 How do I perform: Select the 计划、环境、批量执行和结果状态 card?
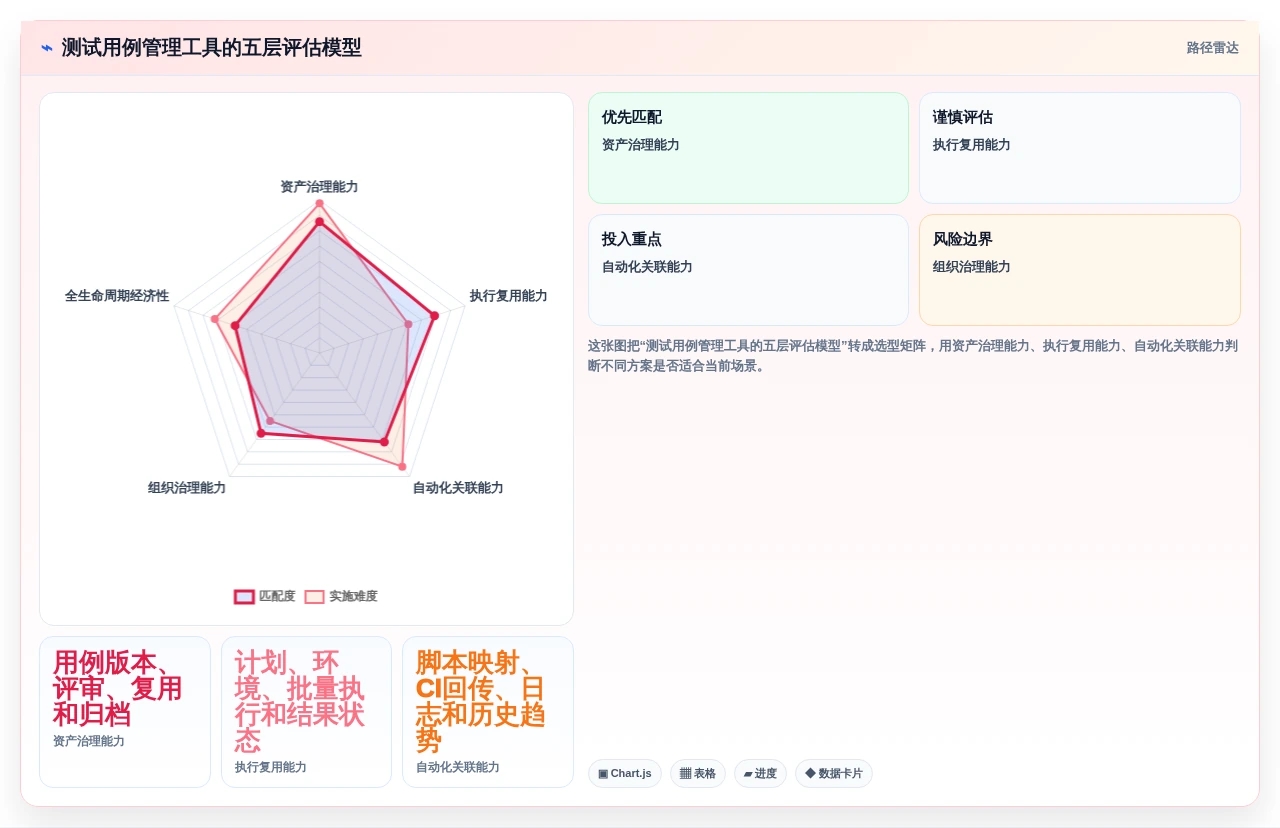click(306, 712)
